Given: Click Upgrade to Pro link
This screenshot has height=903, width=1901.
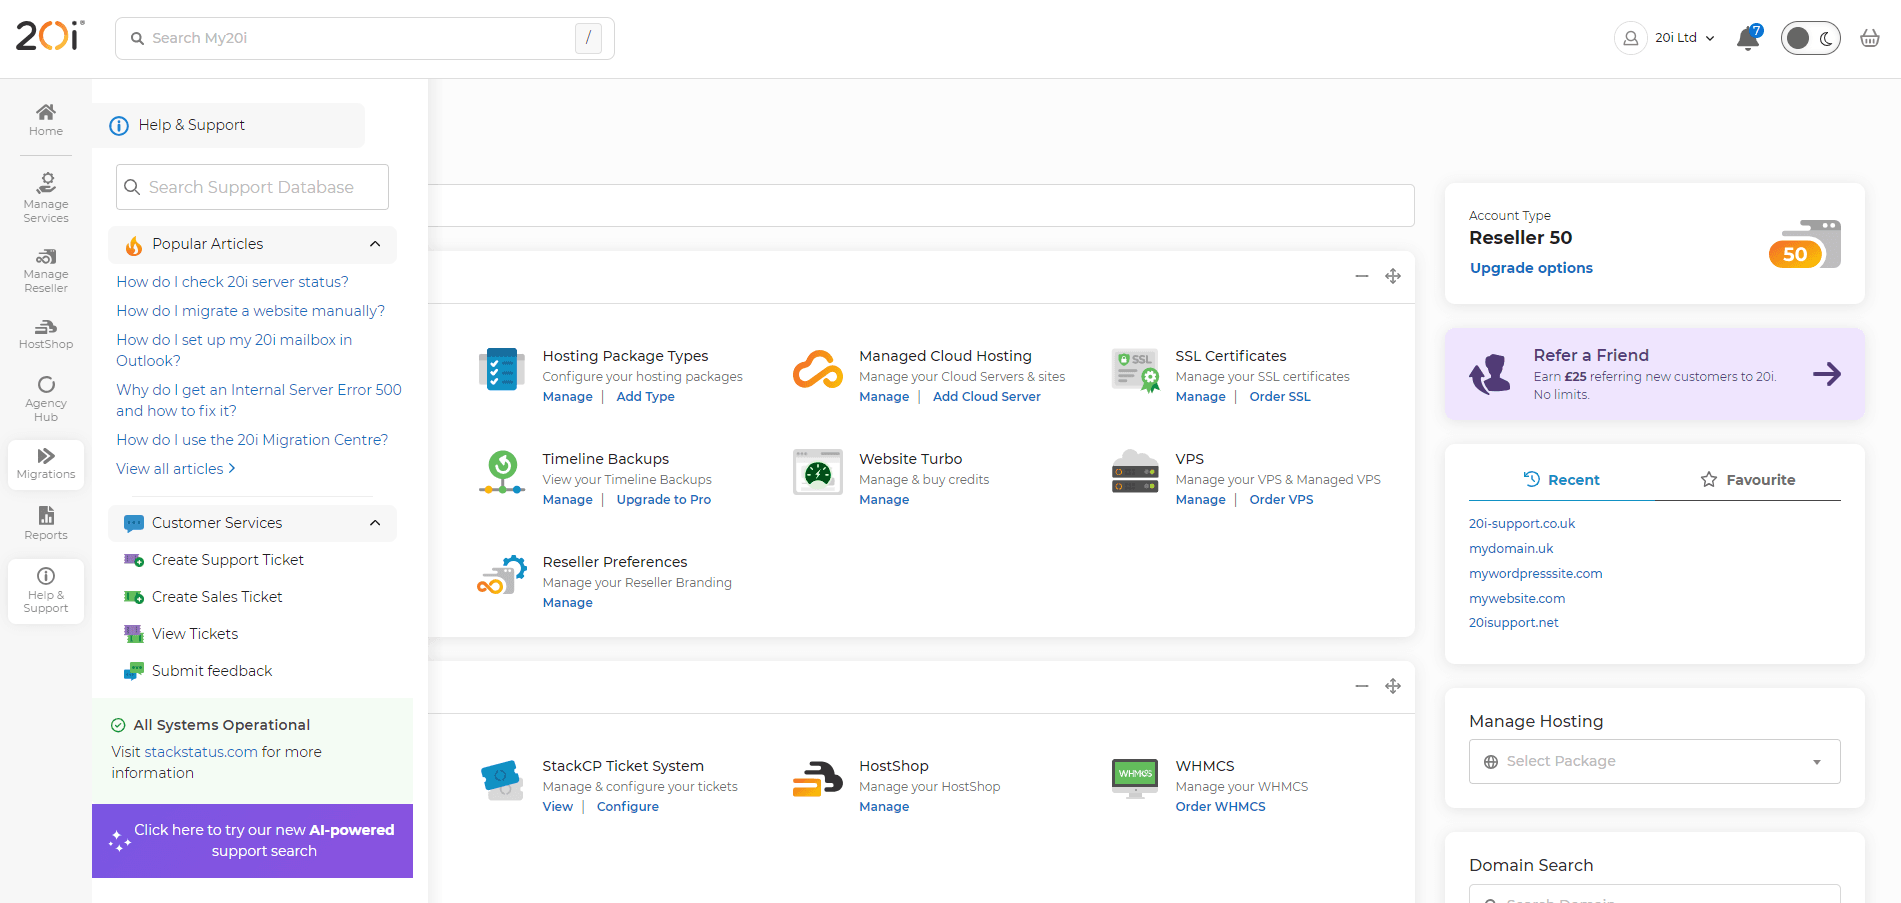Looking at the screenshot, I should (663, 500).
